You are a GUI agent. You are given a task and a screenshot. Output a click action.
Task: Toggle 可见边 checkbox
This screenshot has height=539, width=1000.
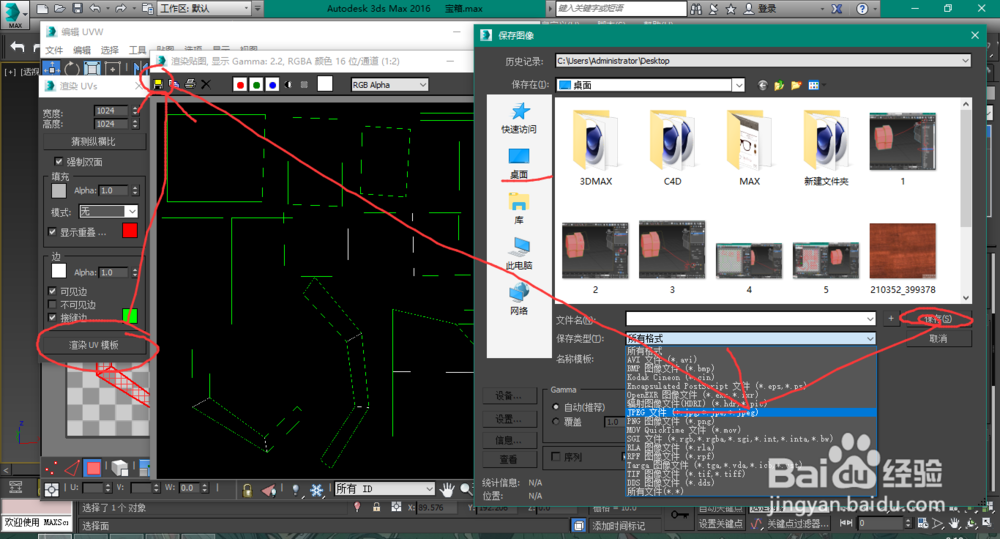(52, 291)
